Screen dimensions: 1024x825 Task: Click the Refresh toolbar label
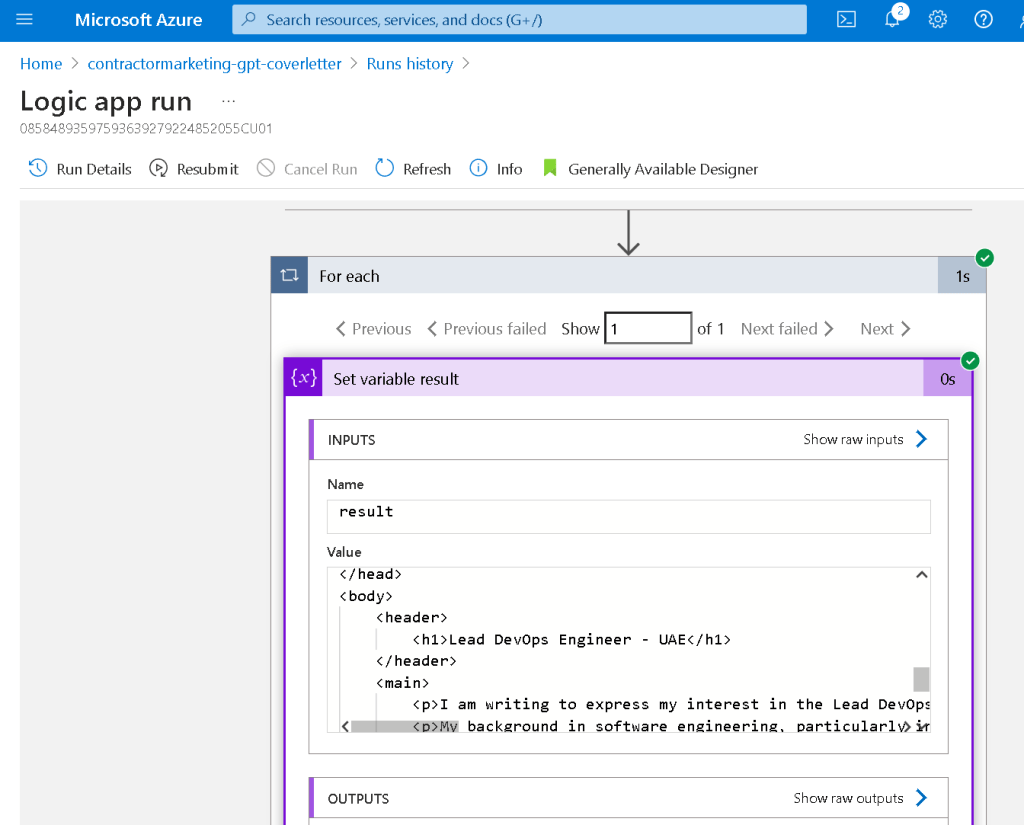(427, 169)
